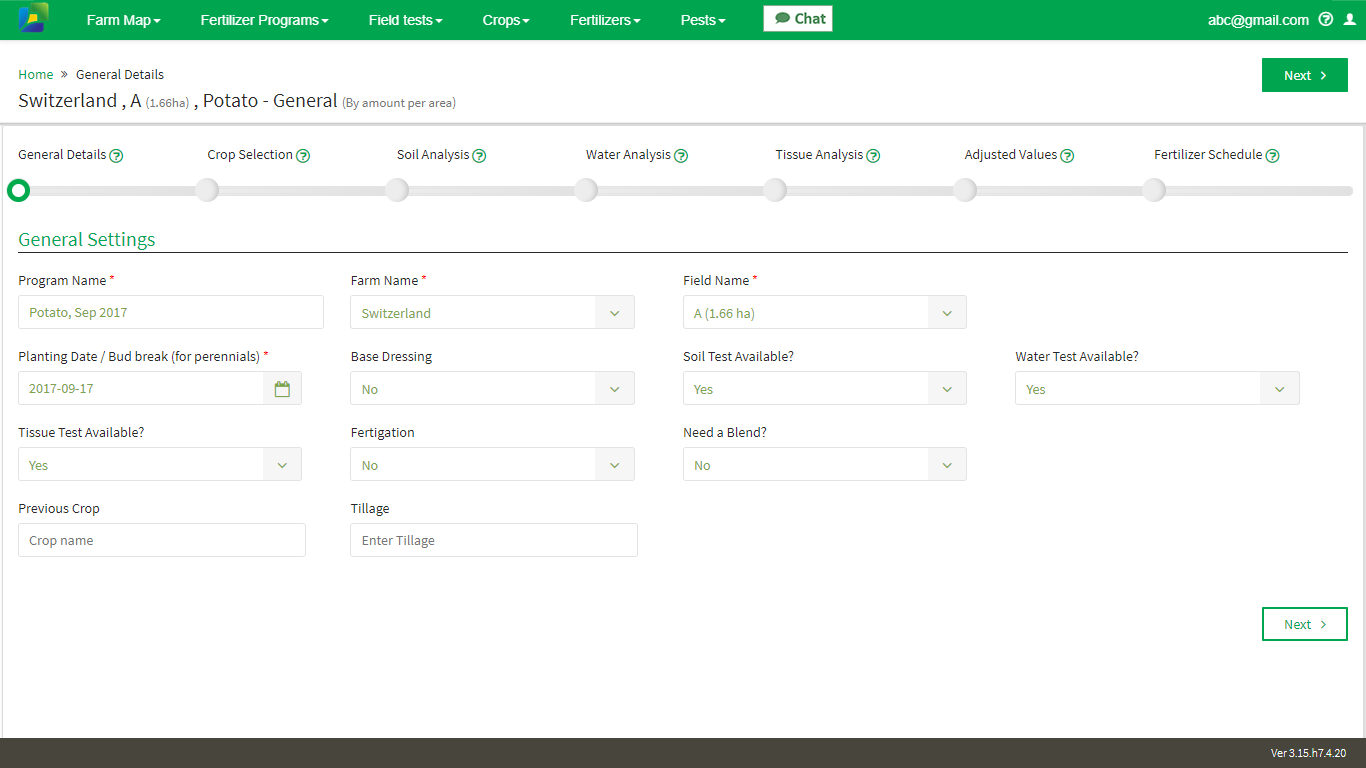This screenshot has height=768, width=1366.
Task: Focus the Previous Crop field
Action: click(x=162, y=540)
